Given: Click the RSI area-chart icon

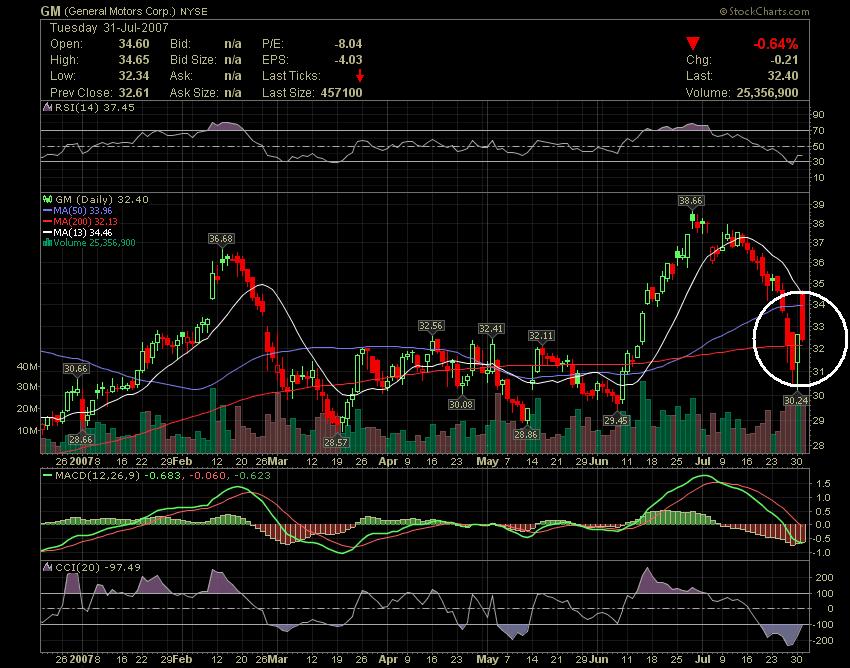Looking at the screenshot, I should pyautogui.click(x=48, y=107).
